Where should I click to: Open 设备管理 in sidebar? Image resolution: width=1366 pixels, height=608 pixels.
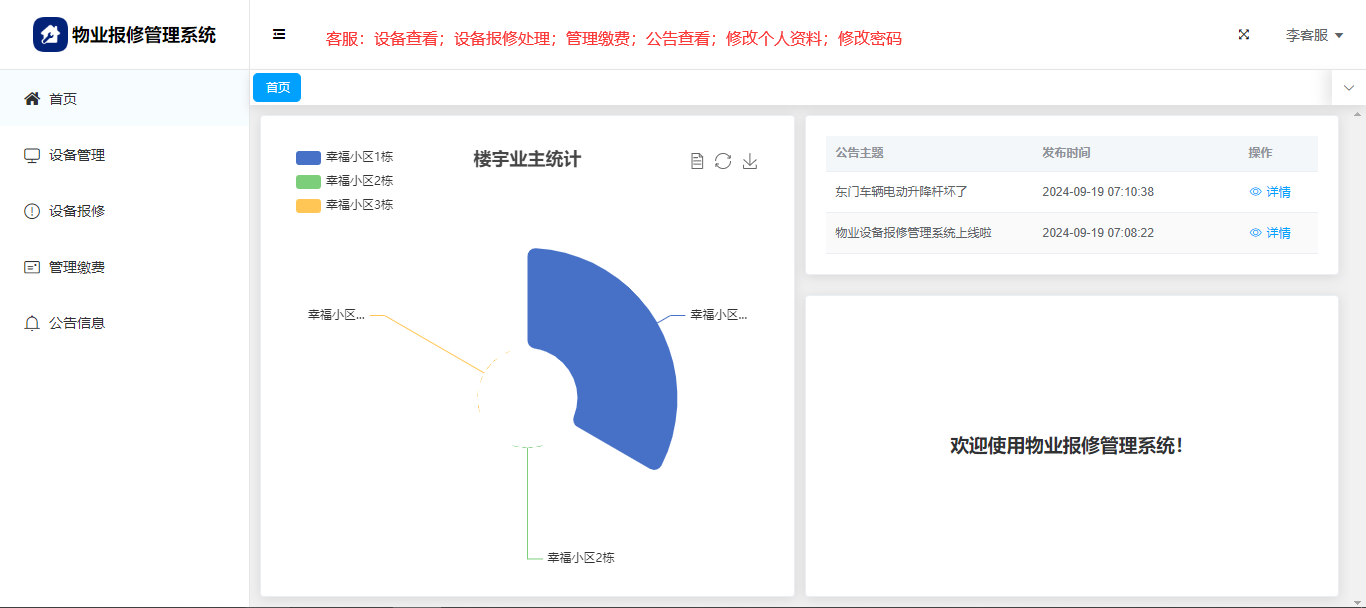click(x=77, y=155)
